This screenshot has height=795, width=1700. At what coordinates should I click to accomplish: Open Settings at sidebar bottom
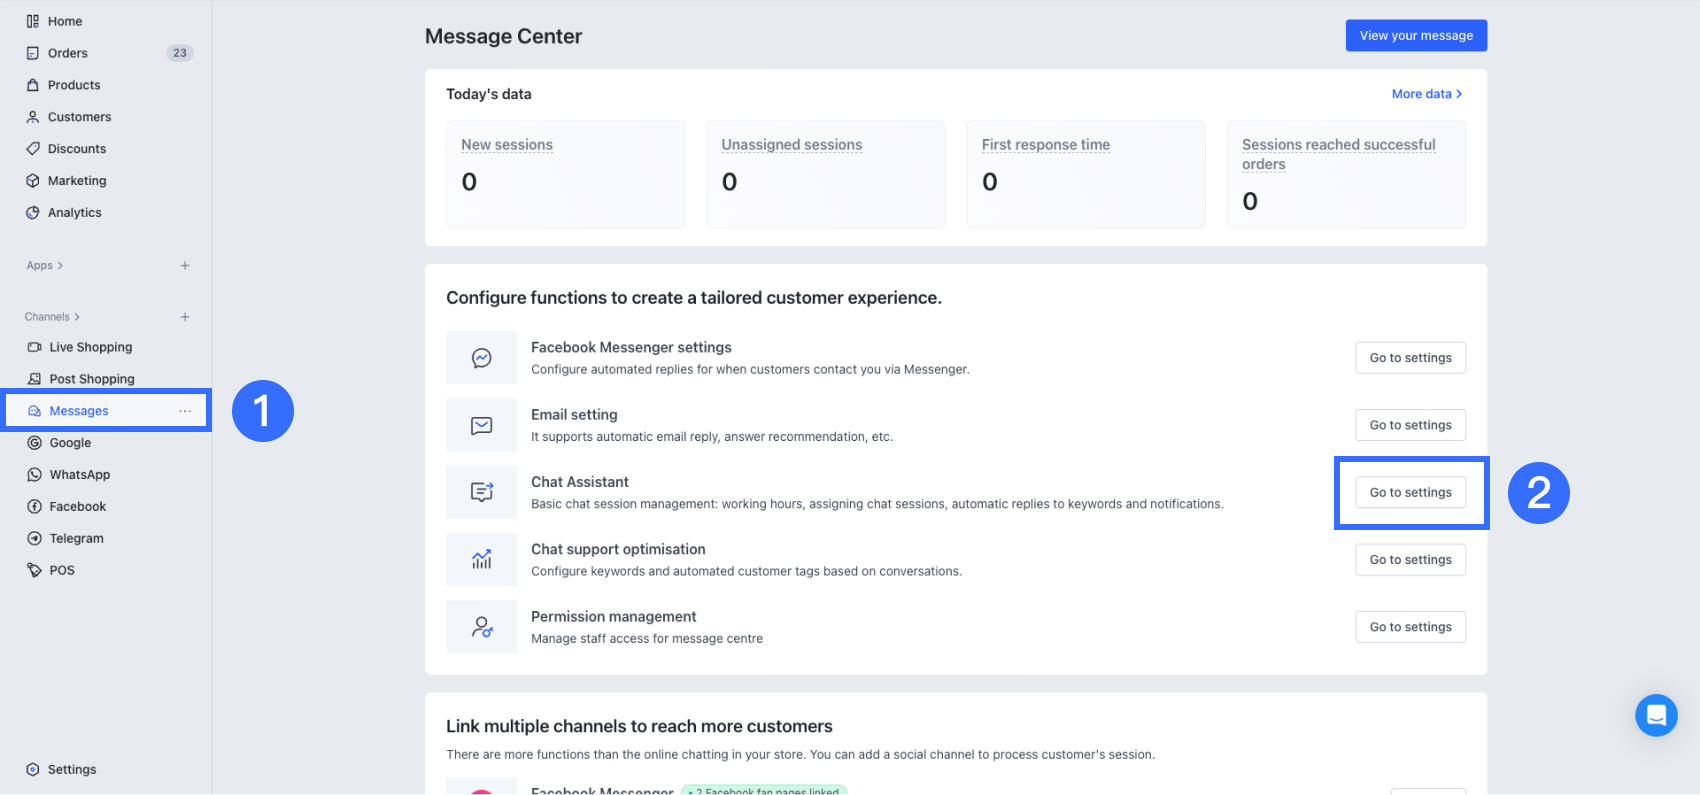tap(71, 770)
